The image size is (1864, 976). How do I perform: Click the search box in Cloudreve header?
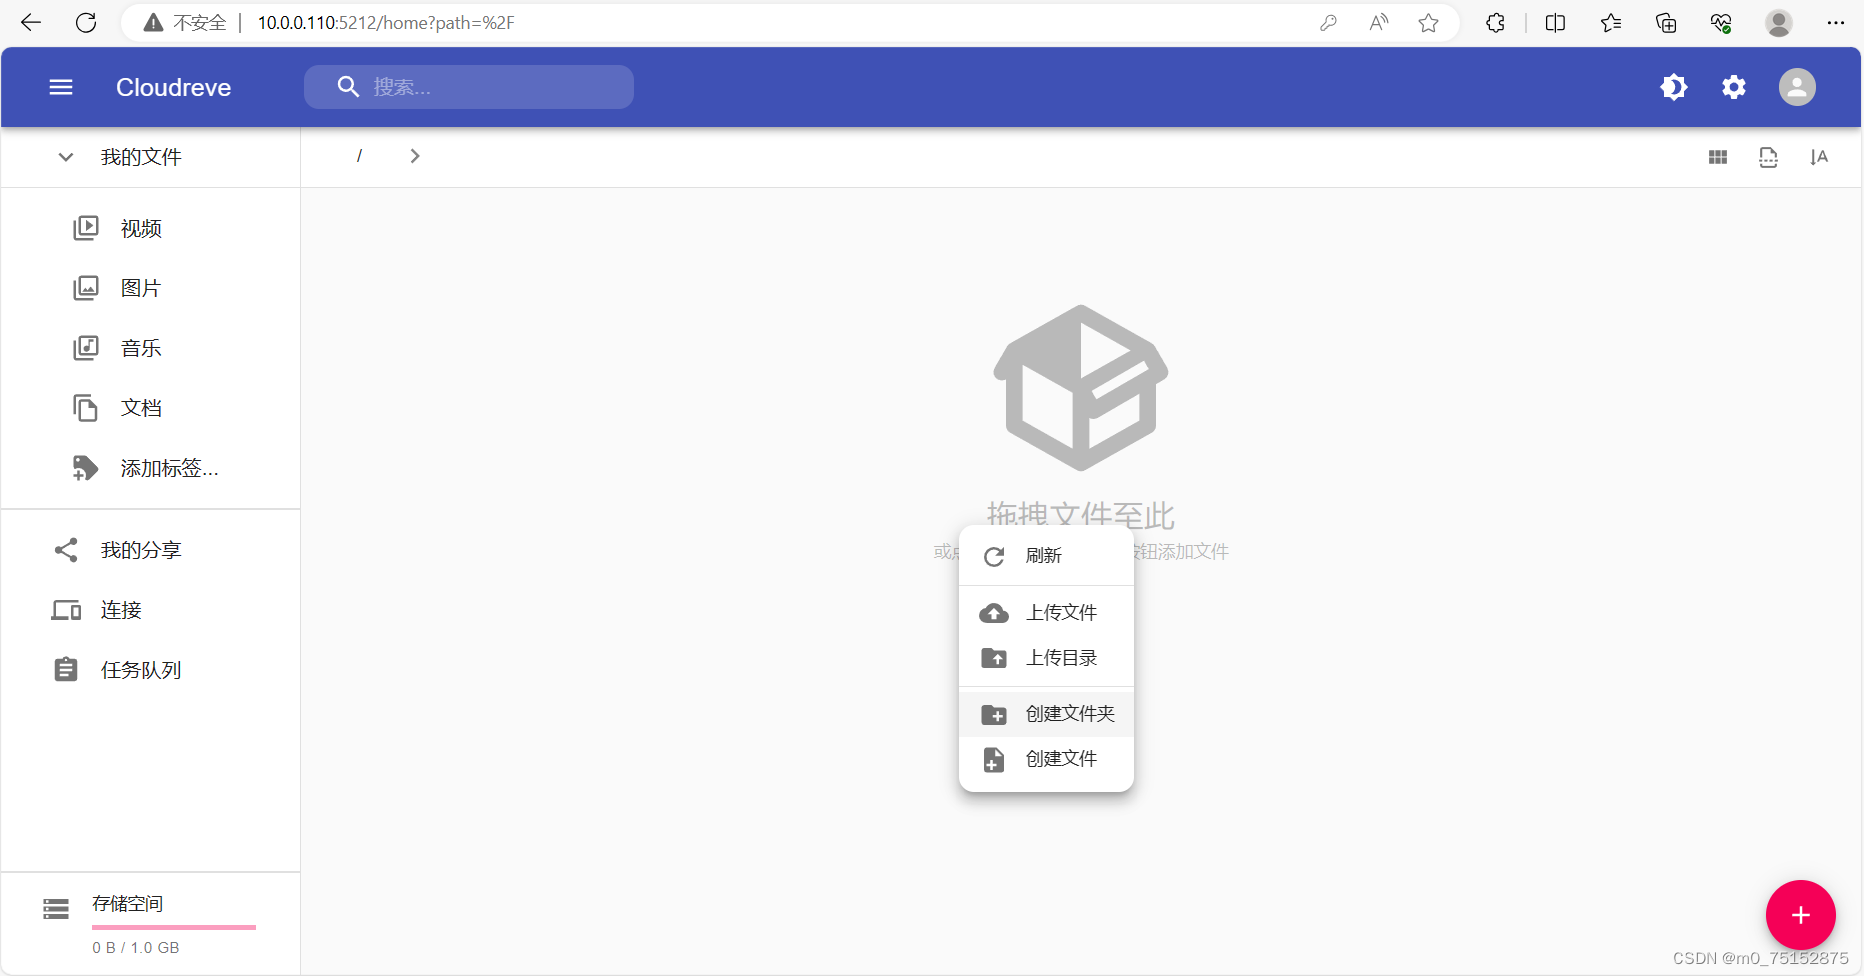click(469, 87)
